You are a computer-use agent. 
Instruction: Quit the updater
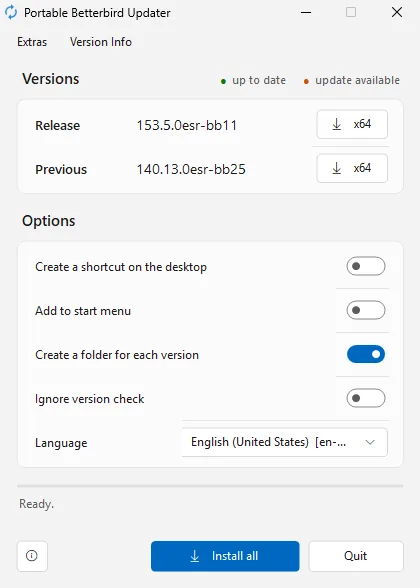click(x=356, y=556)
